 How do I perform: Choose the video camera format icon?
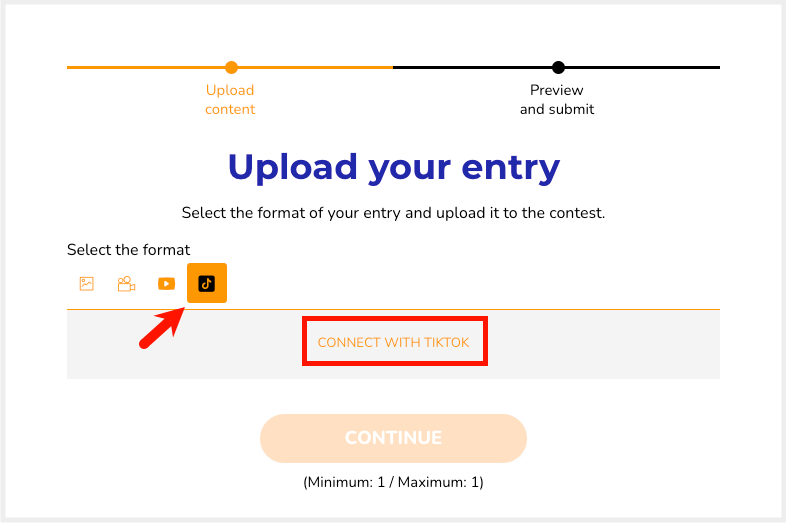click(126, 284)
